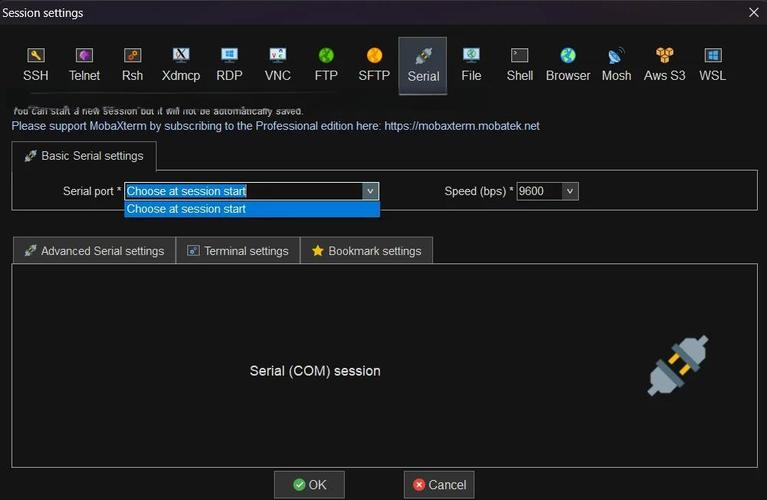Viewport: 767px width, 500px height.
Task: Confirm with the OK button
Action: (x=309, y=485)
